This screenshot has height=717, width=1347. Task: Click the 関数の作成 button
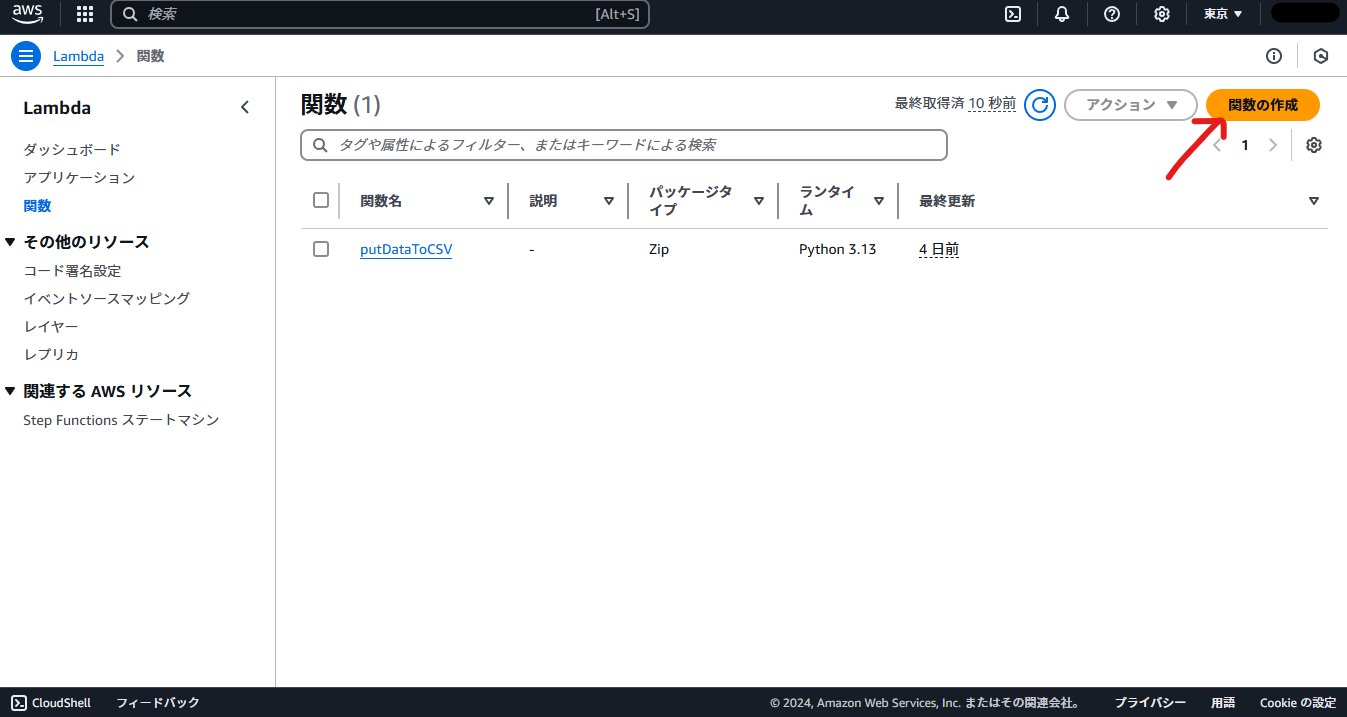point(1262,104)
